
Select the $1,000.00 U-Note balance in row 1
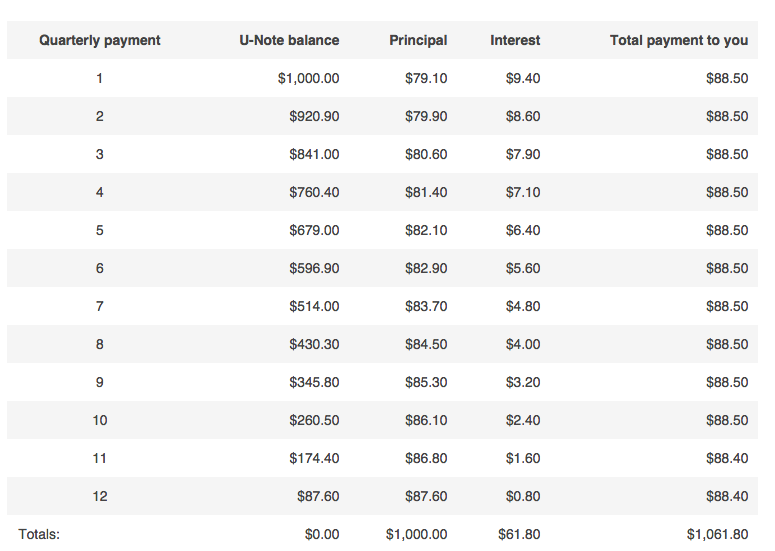308,78
